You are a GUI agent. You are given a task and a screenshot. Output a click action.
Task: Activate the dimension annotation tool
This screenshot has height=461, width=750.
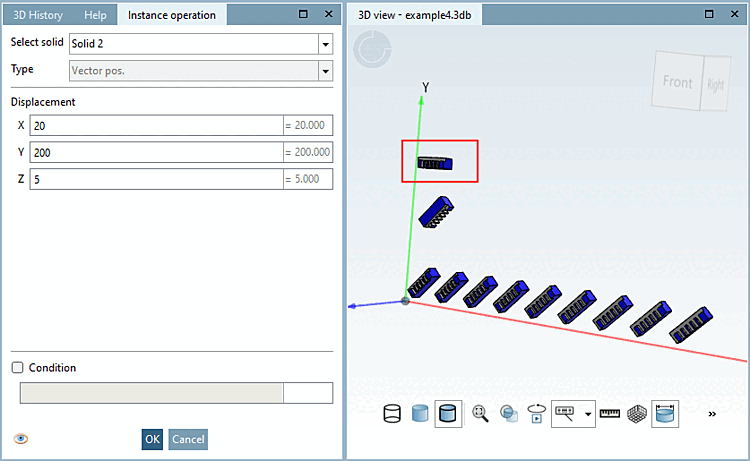(565, 414)
